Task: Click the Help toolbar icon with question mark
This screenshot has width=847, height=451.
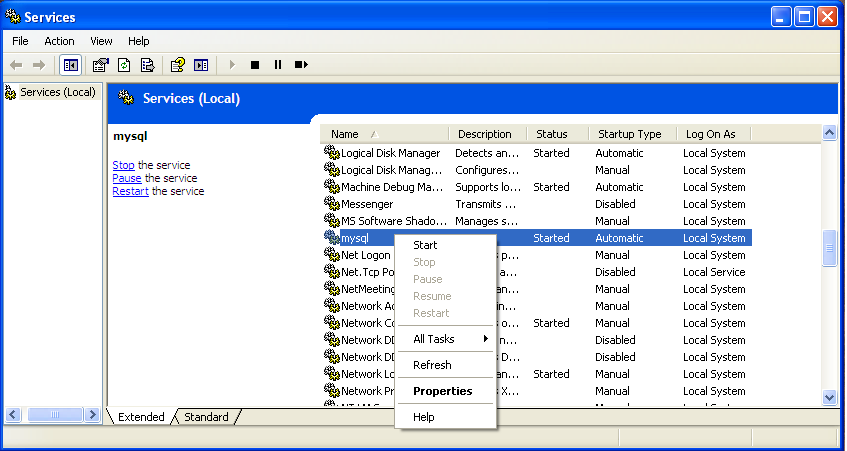Action: 177,65
